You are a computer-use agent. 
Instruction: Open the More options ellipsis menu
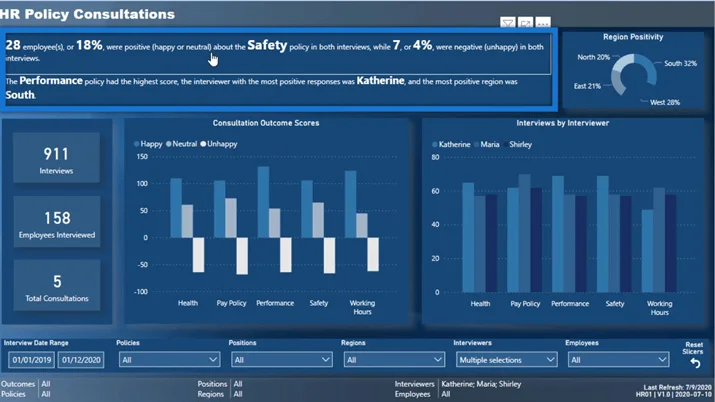[x=543, y=22]
